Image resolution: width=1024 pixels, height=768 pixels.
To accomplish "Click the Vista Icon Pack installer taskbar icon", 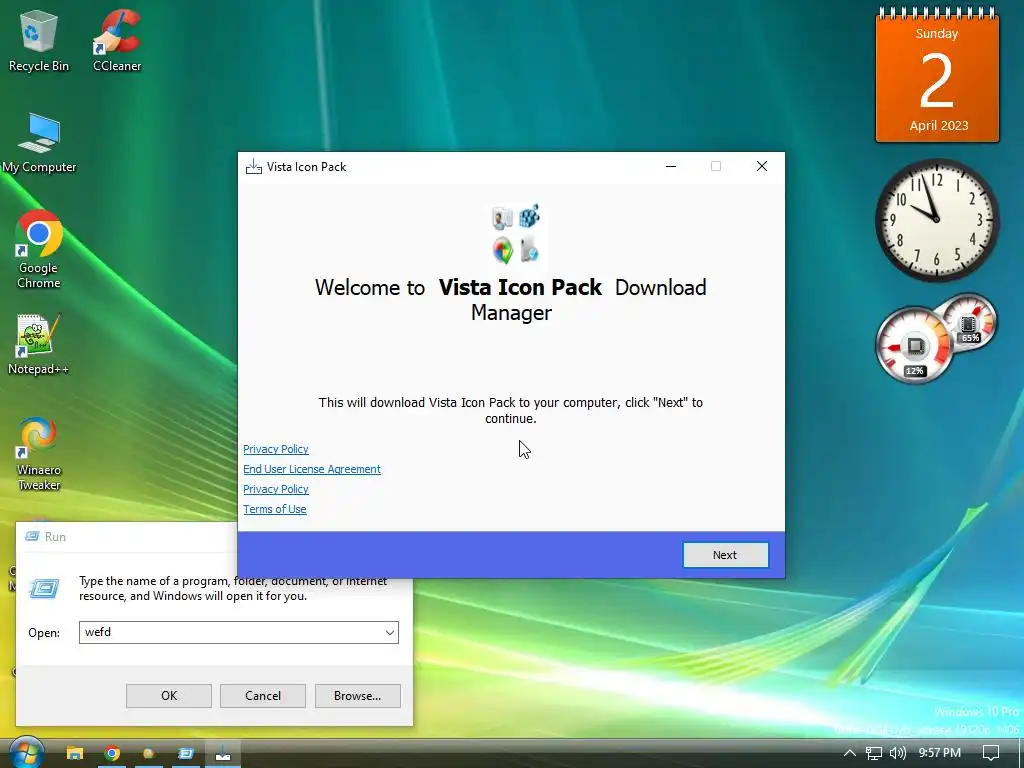I will (223, 754).
